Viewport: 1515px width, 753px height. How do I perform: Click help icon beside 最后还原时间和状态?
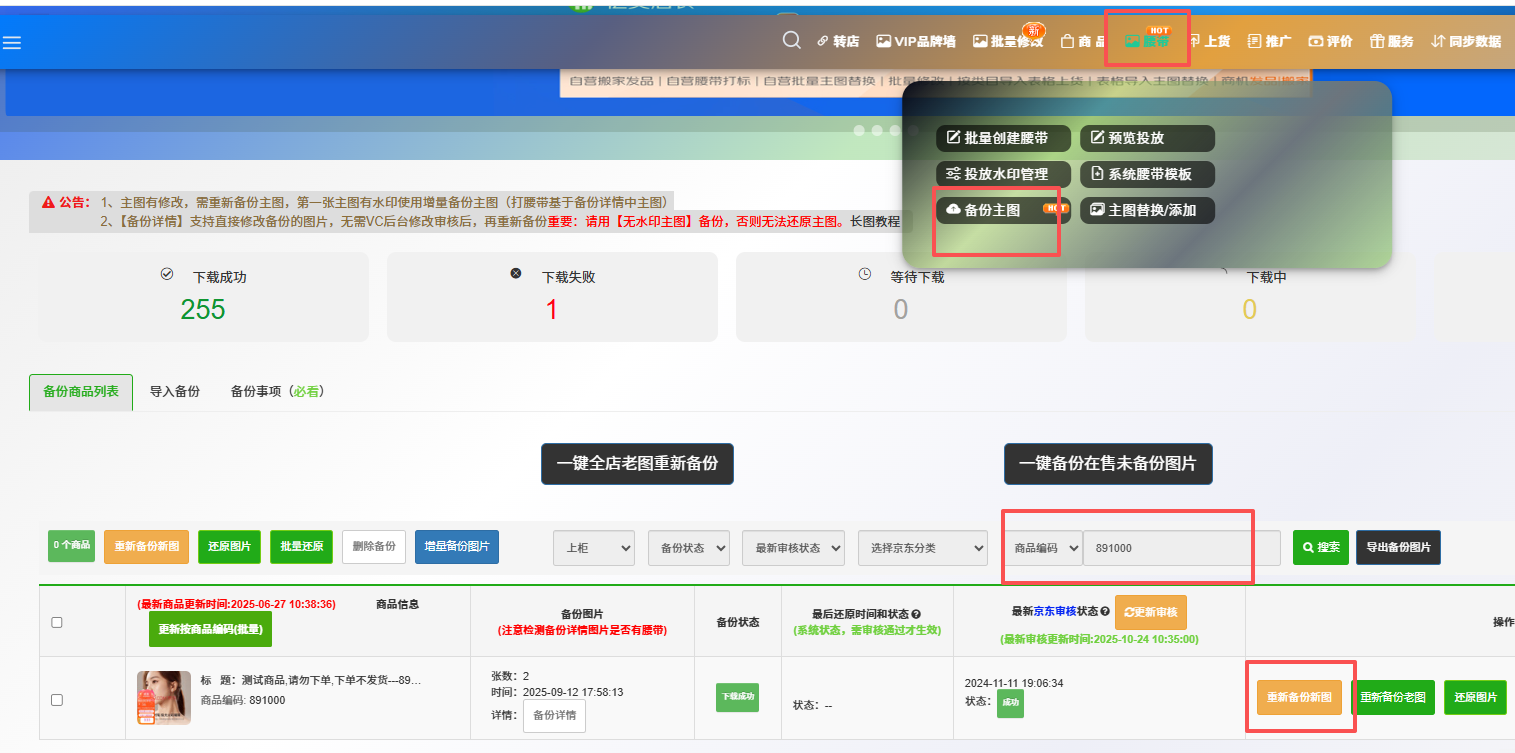tap(916, 614)
